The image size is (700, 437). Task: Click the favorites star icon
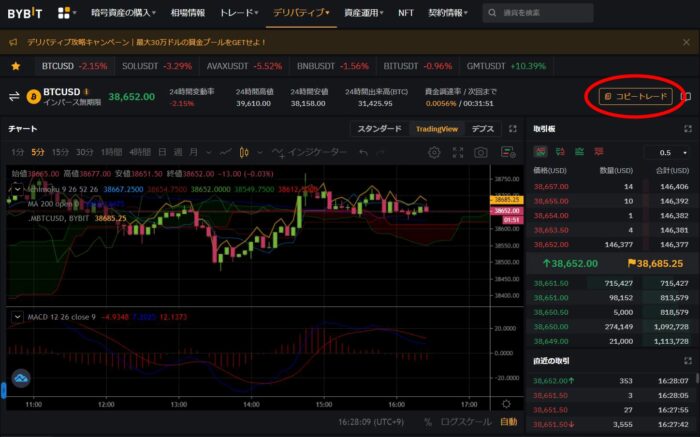16,66
